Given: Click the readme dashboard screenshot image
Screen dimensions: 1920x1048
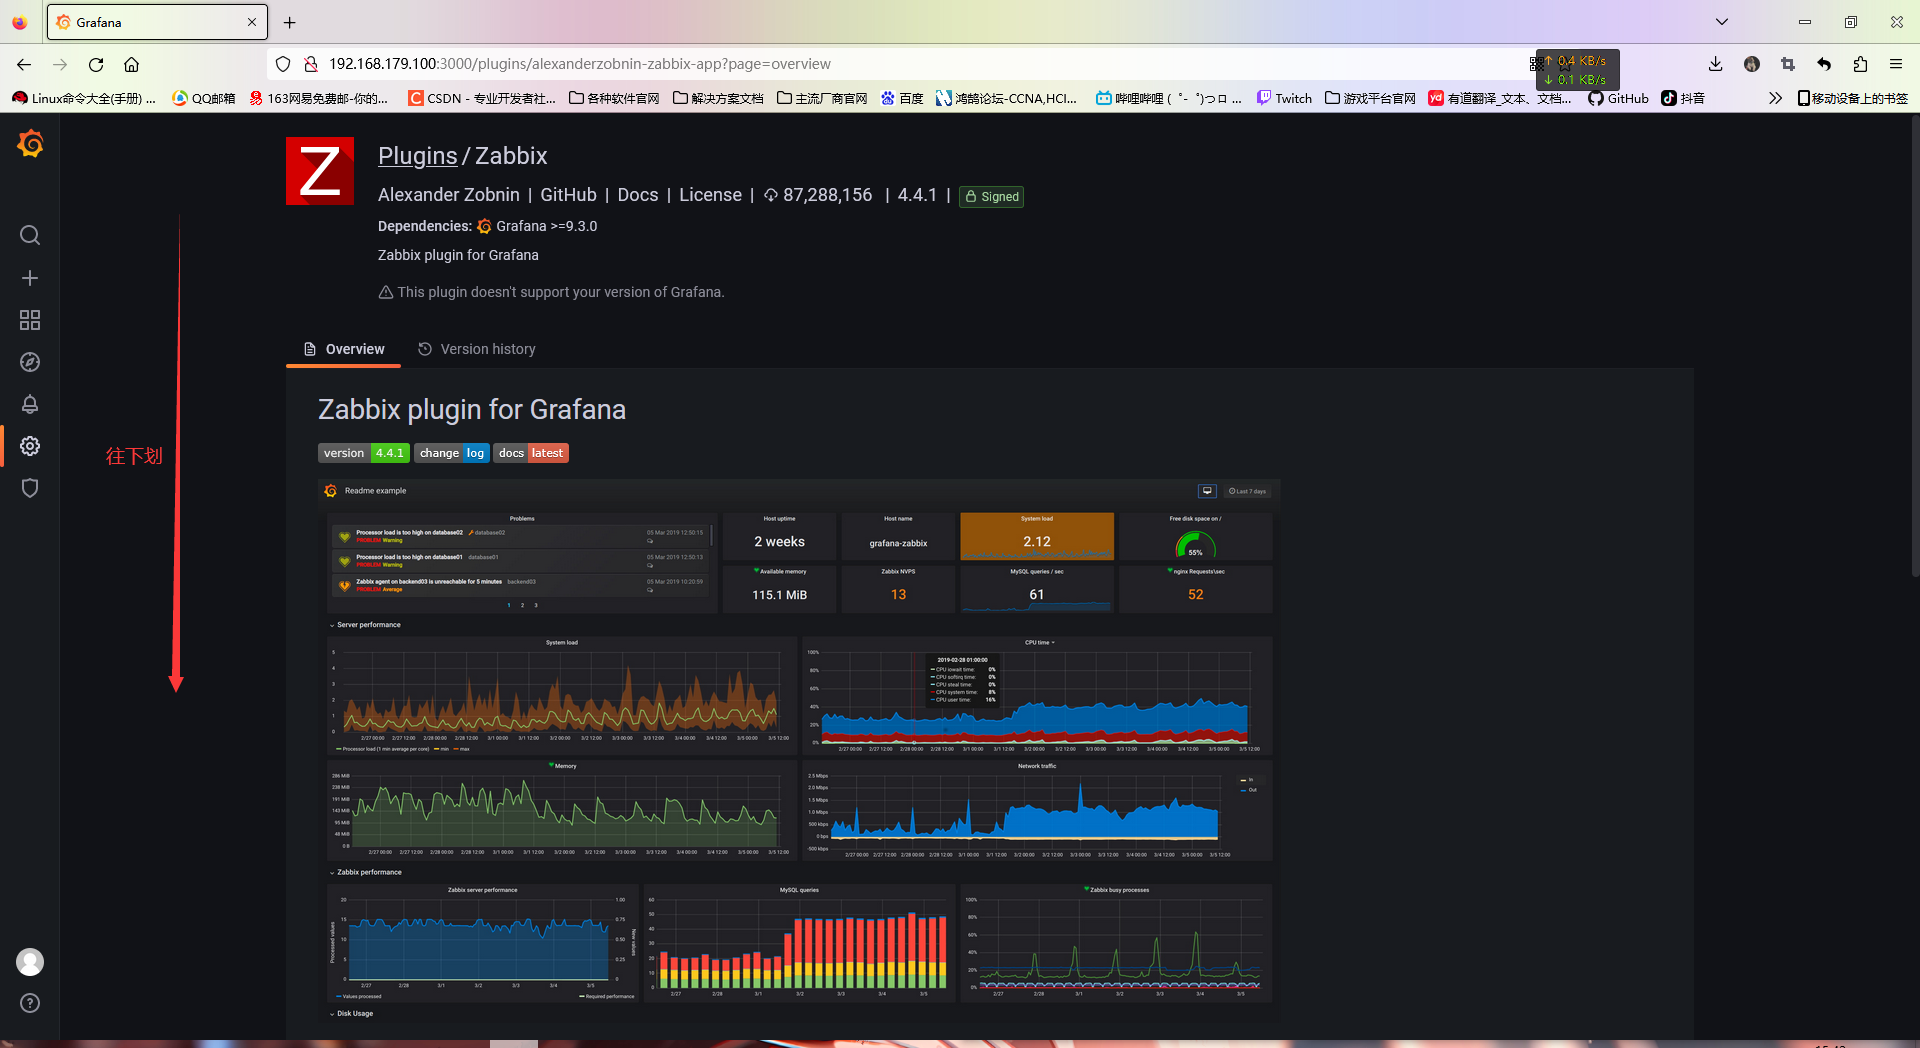Looking at the screenshot, I should 799,750.
